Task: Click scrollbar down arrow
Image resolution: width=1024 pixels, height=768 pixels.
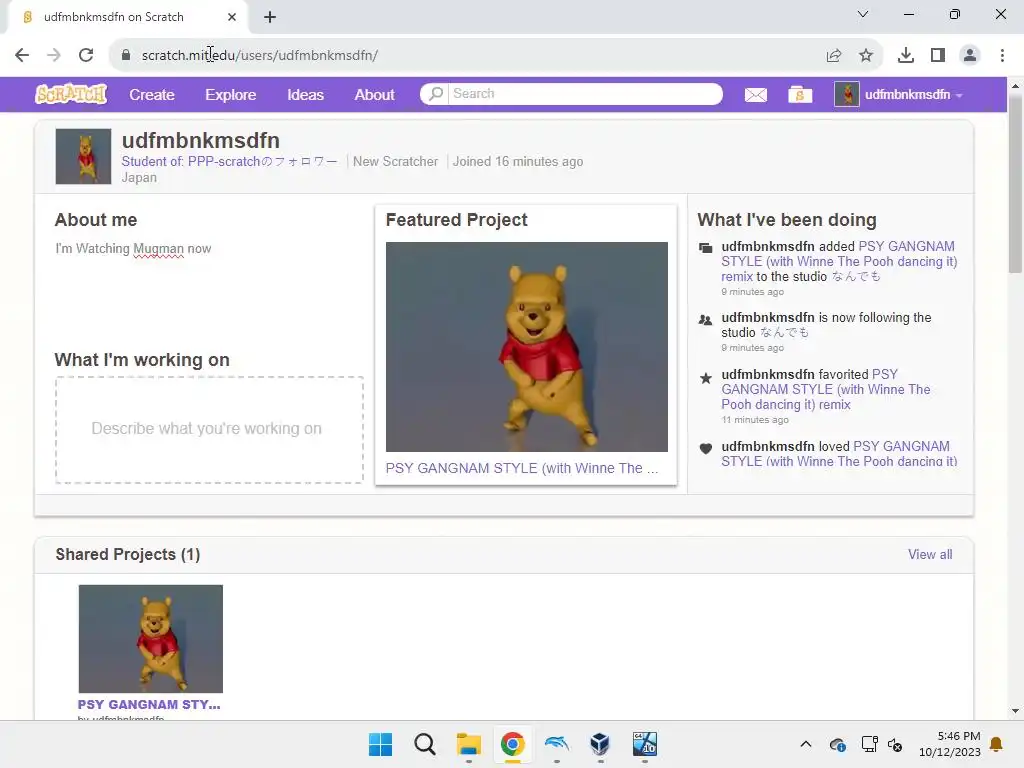Action: 1016,711
